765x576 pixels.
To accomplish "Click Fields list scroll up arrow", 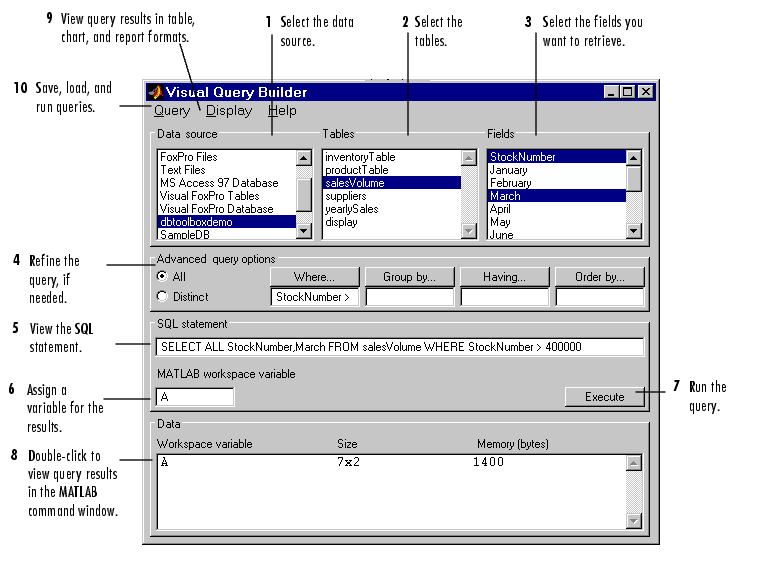I will point(634,158).
